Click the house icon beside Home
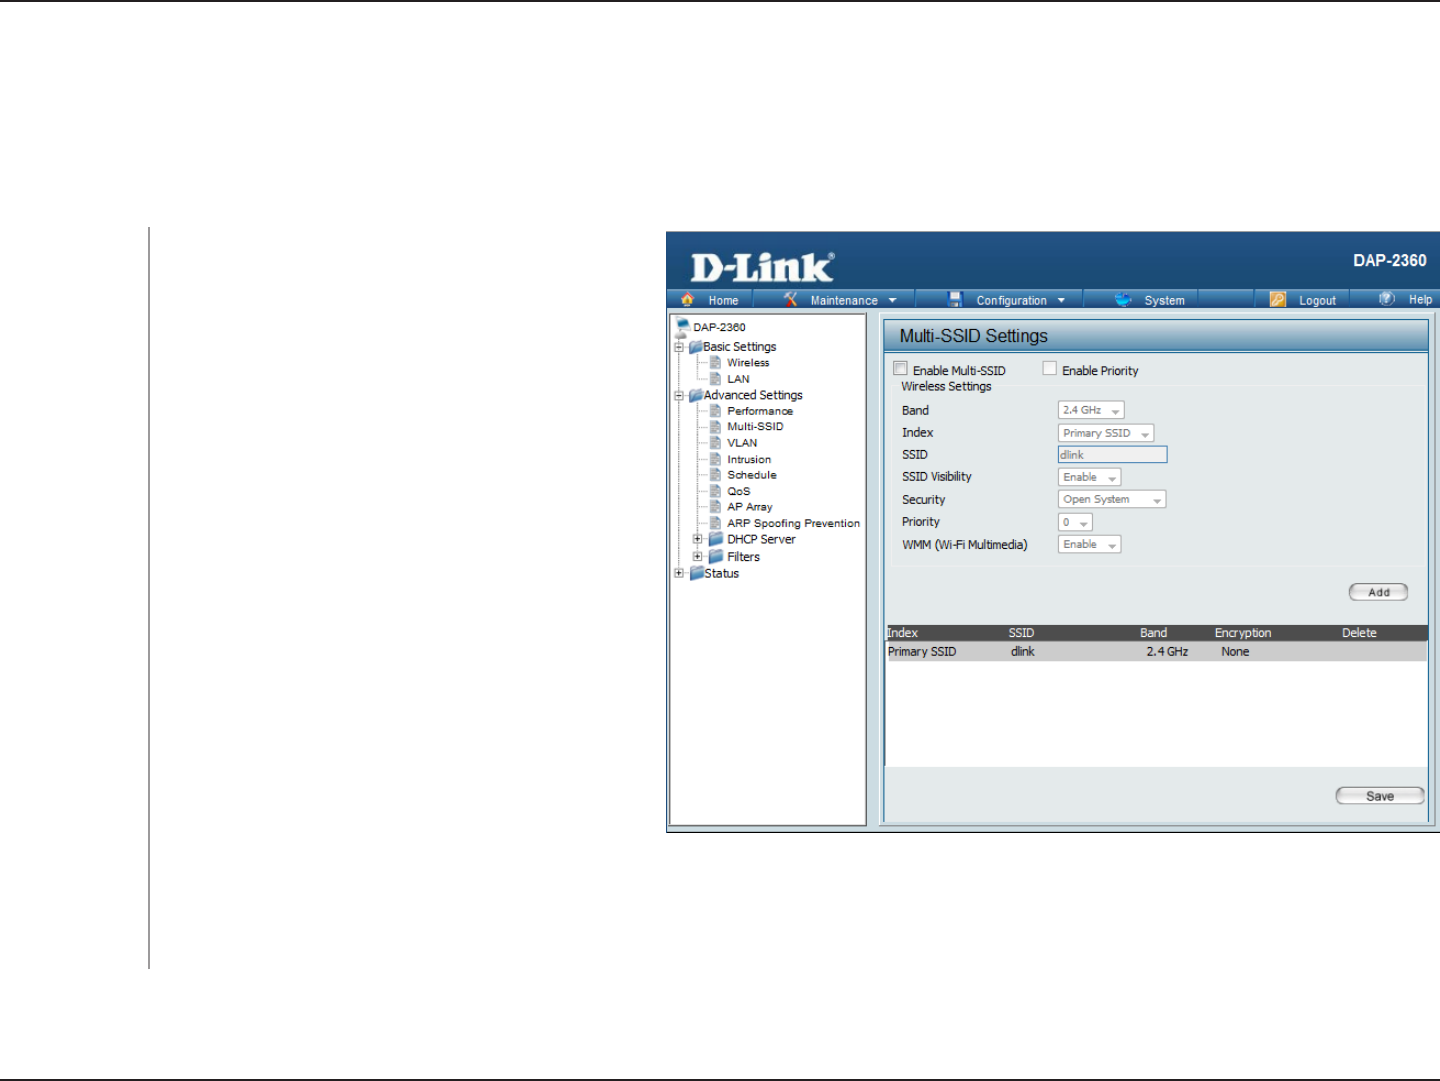 coord(687,299)
